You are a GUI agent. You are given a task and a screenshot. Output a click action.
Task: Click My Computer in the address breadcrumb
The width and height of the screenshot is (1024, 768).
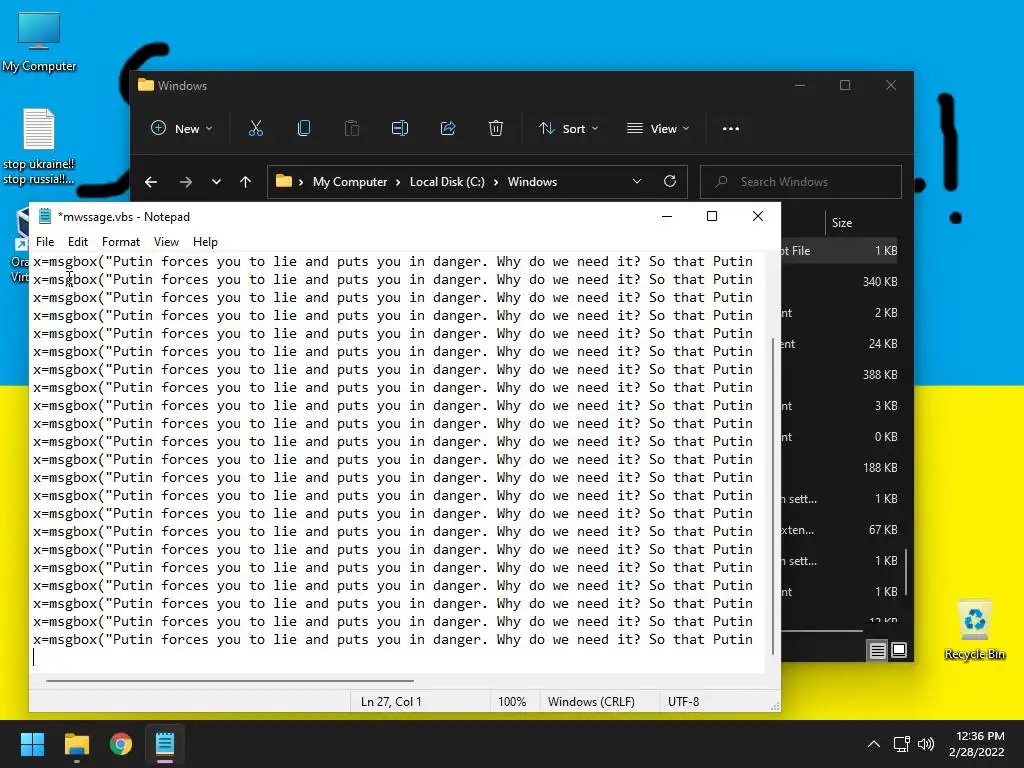[350, 182]
